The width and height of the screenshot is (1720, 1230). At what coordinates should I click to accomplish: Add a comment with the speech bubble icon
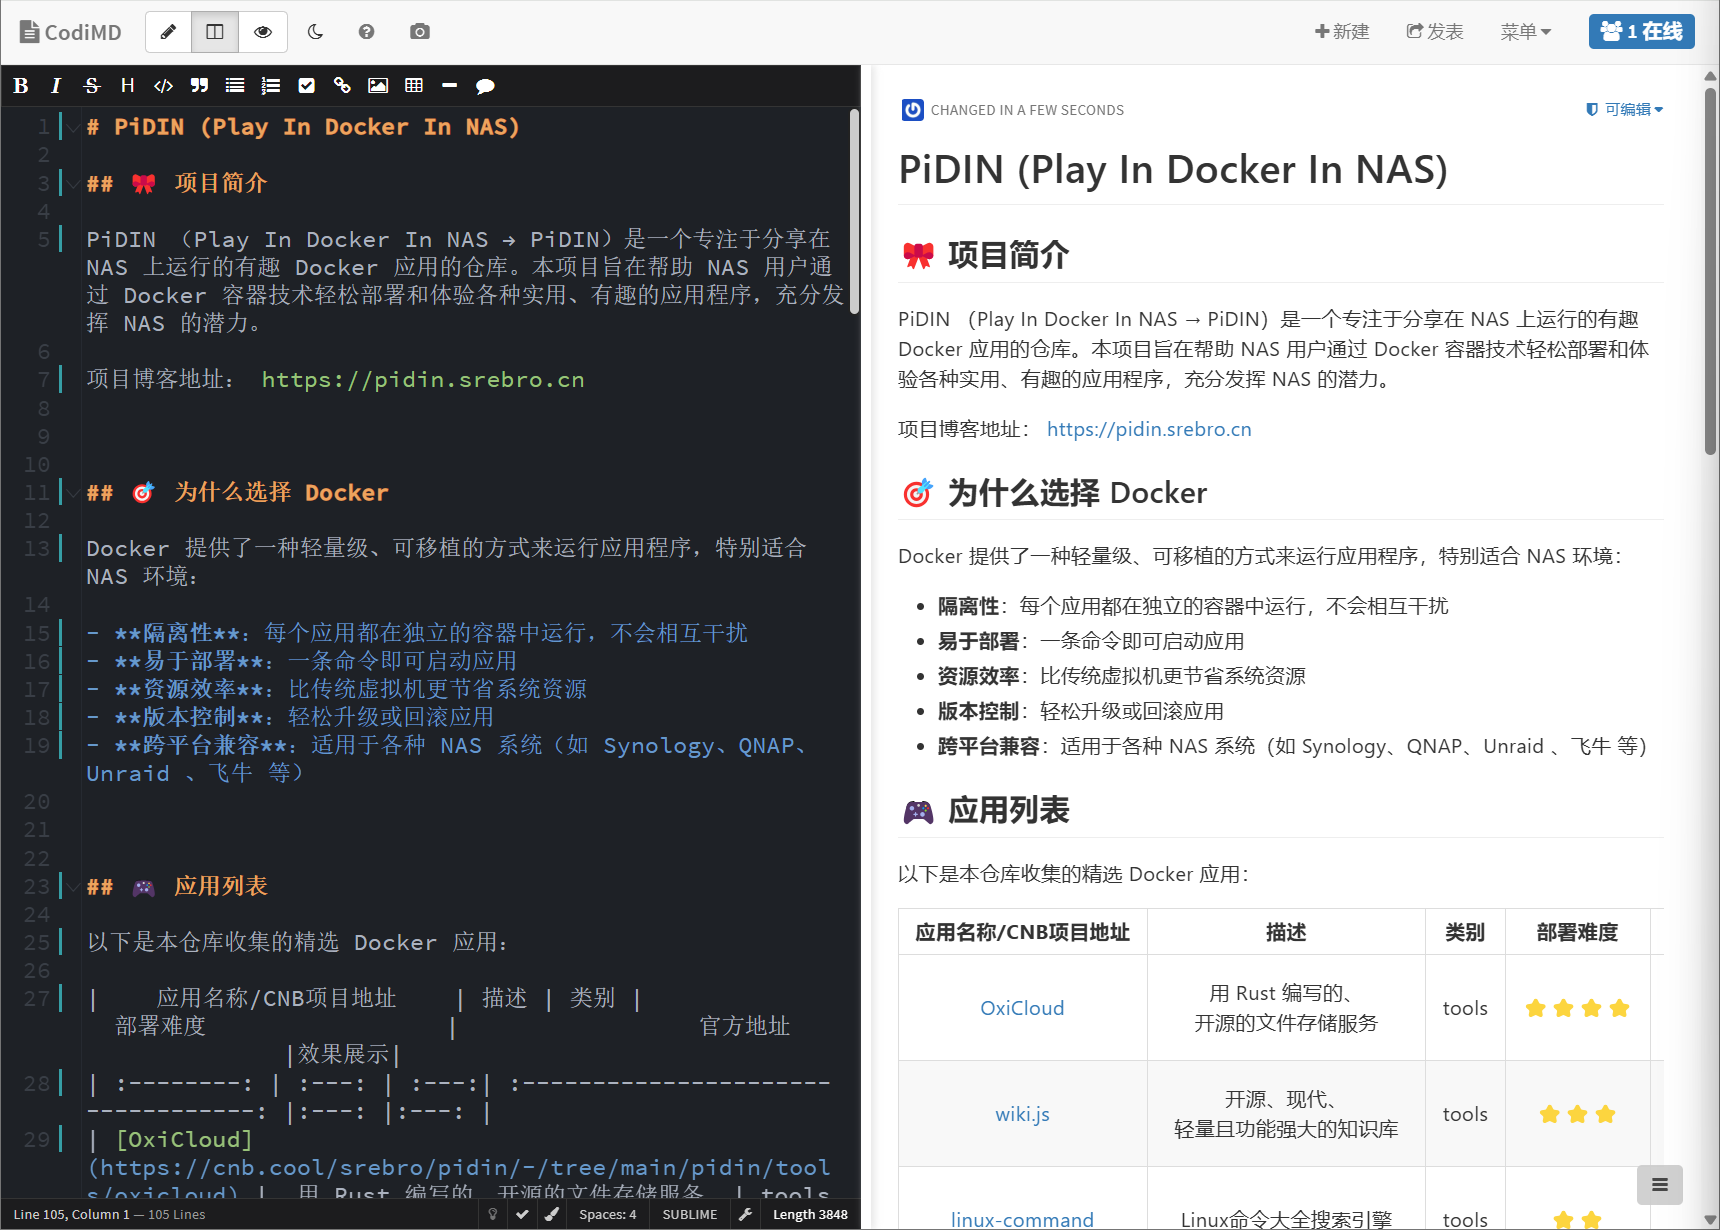pyautogui.click(x=485, y=86)
